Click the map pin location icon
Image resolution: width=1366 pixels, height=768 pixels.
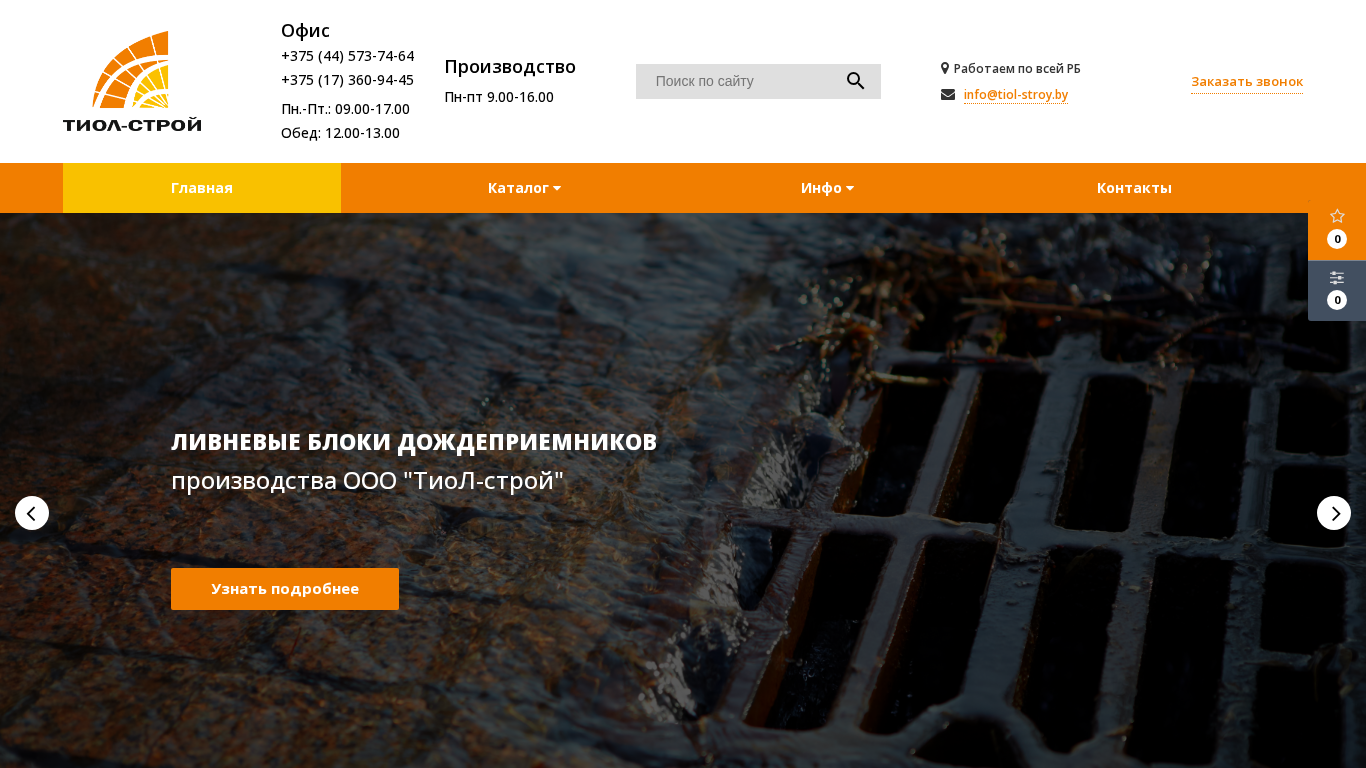[945, 68]
